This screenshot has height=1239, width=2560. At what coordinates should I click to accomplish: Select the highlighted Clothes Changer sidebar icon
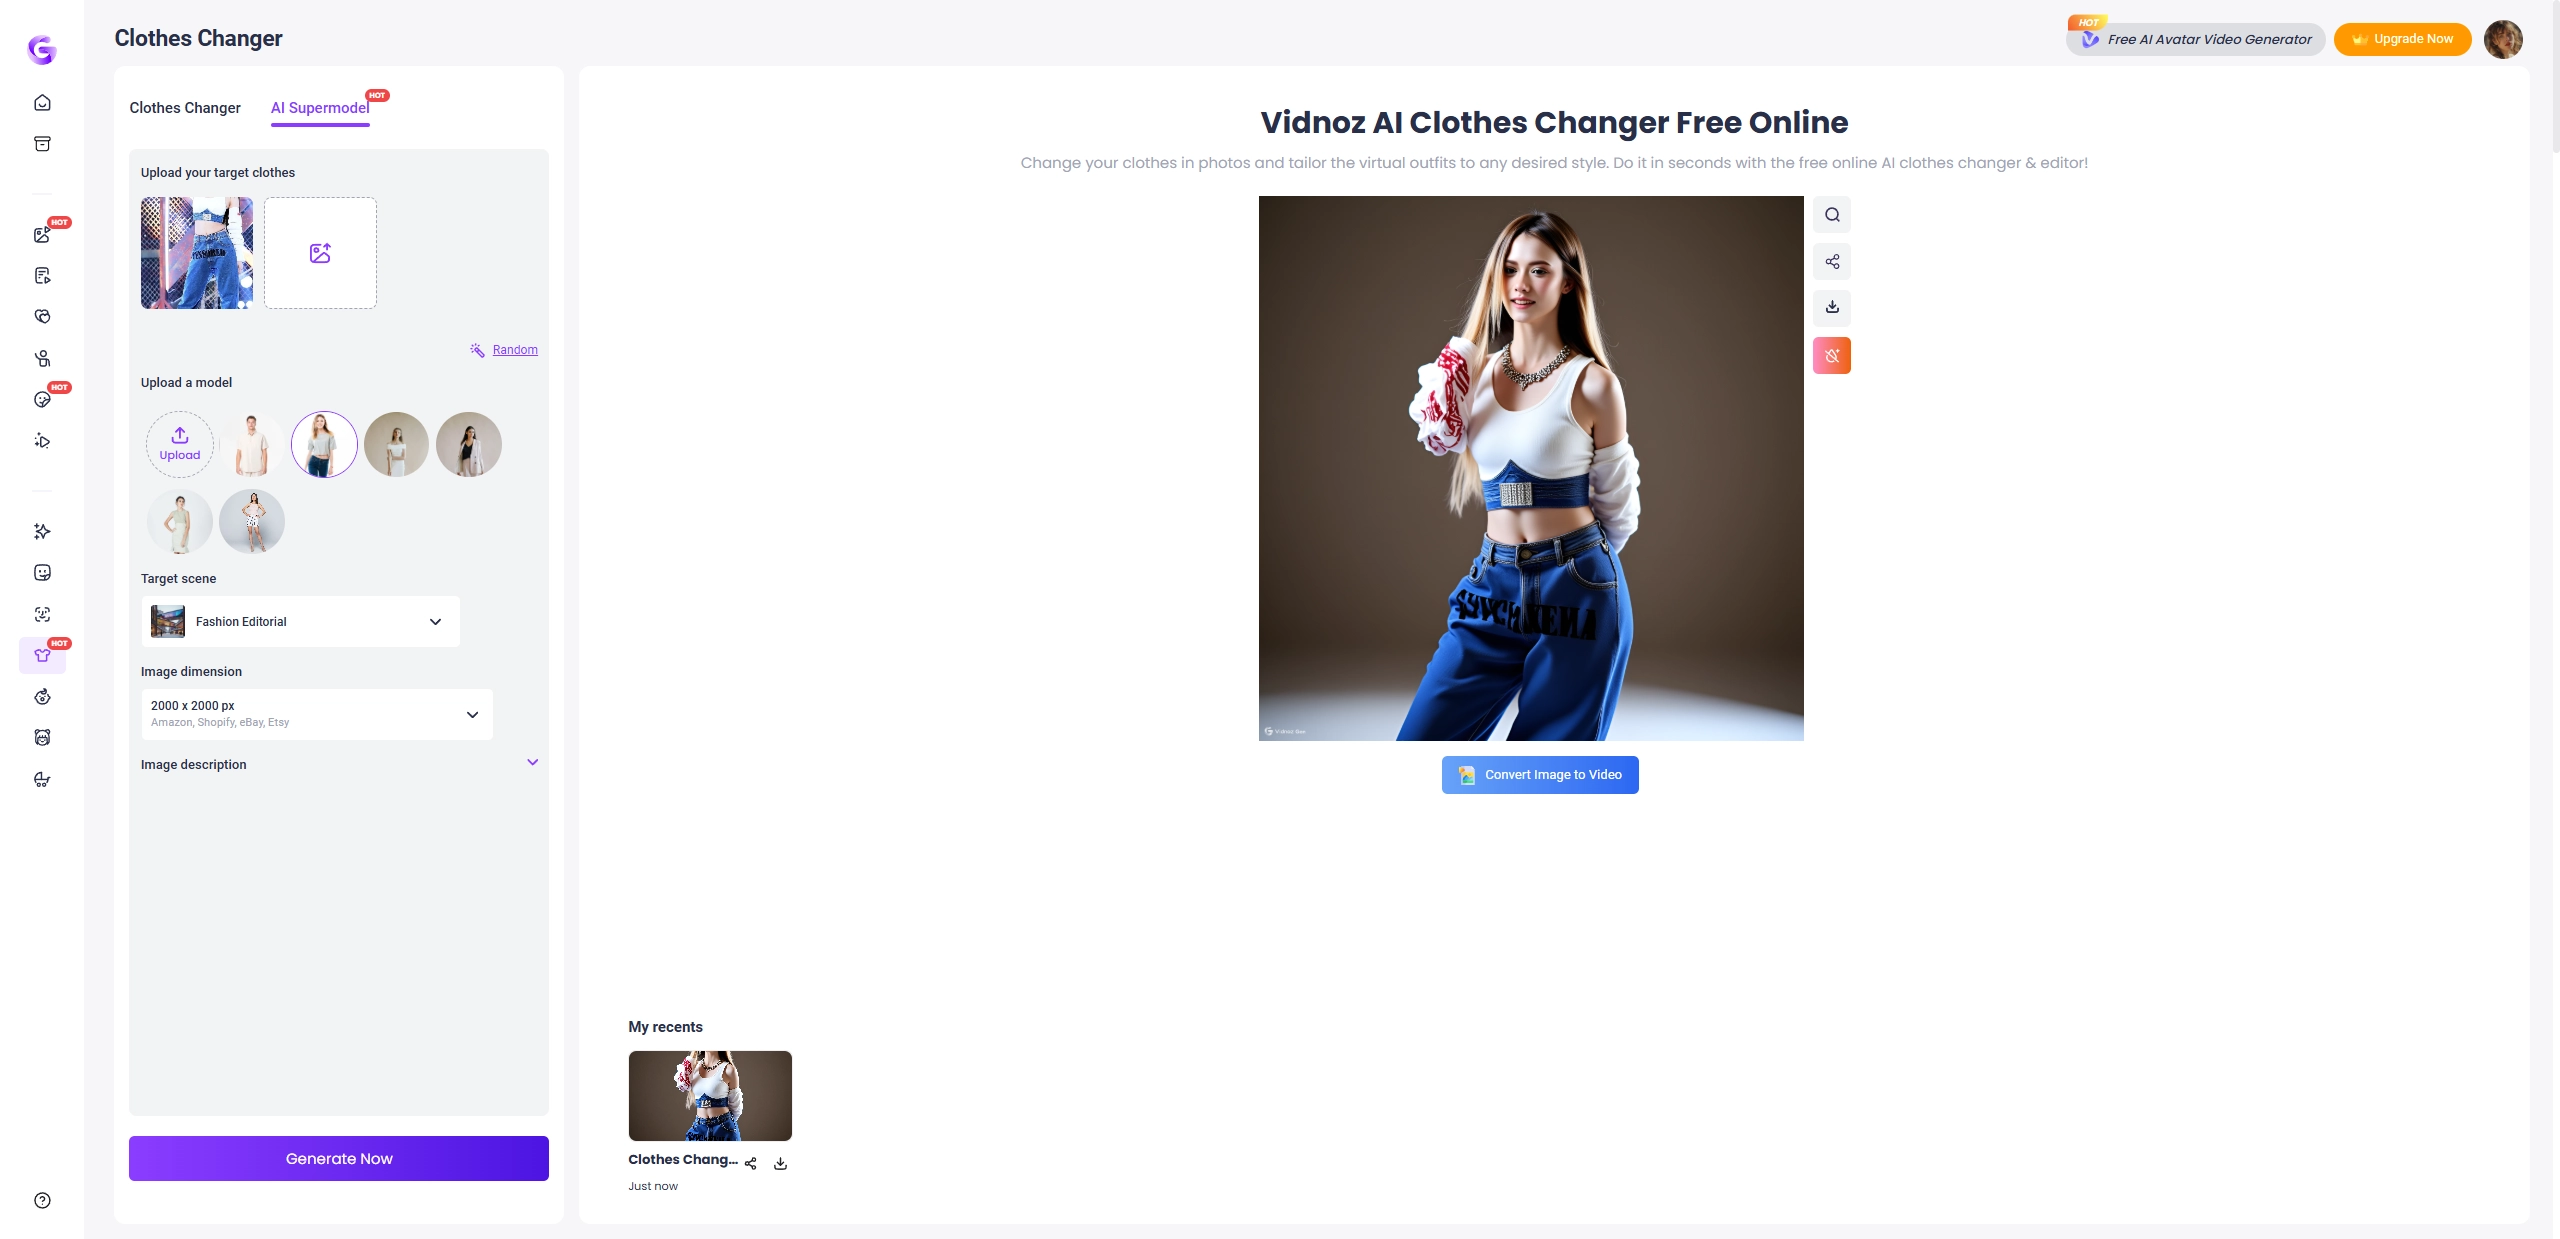tap(42, 655)
